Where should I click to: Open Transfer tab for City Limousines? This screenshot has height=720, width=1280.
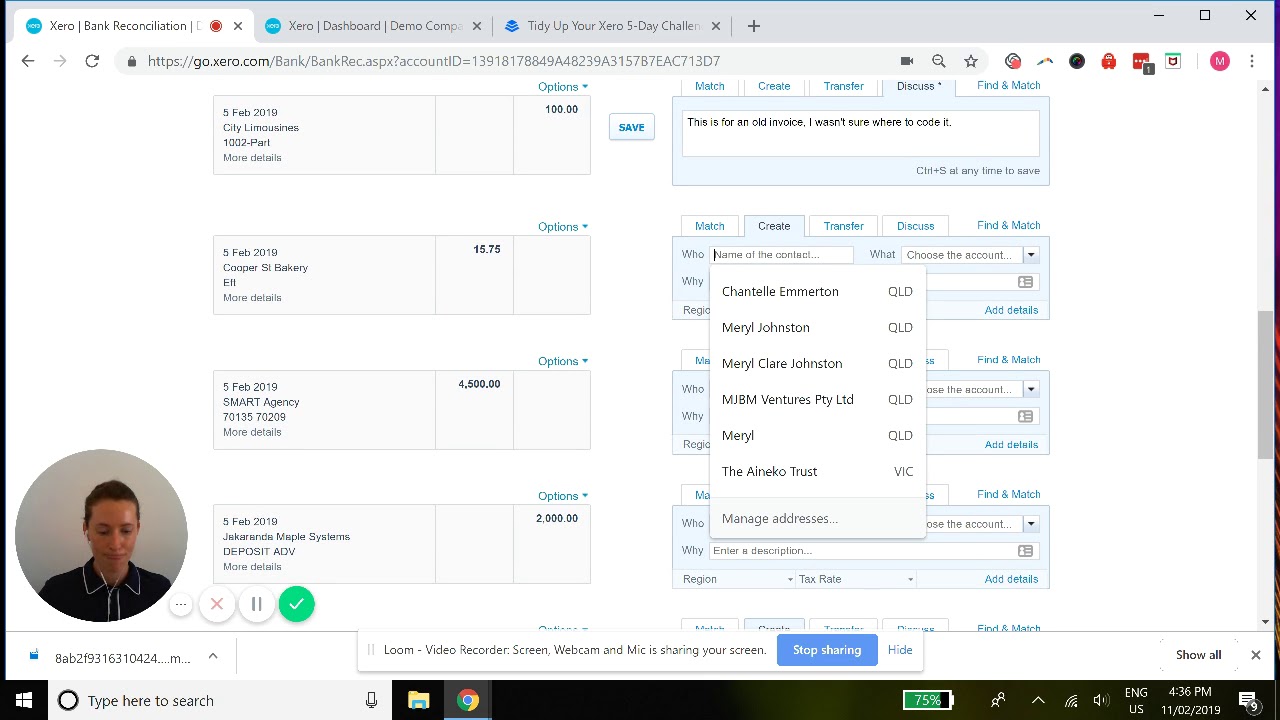(844, 86)
